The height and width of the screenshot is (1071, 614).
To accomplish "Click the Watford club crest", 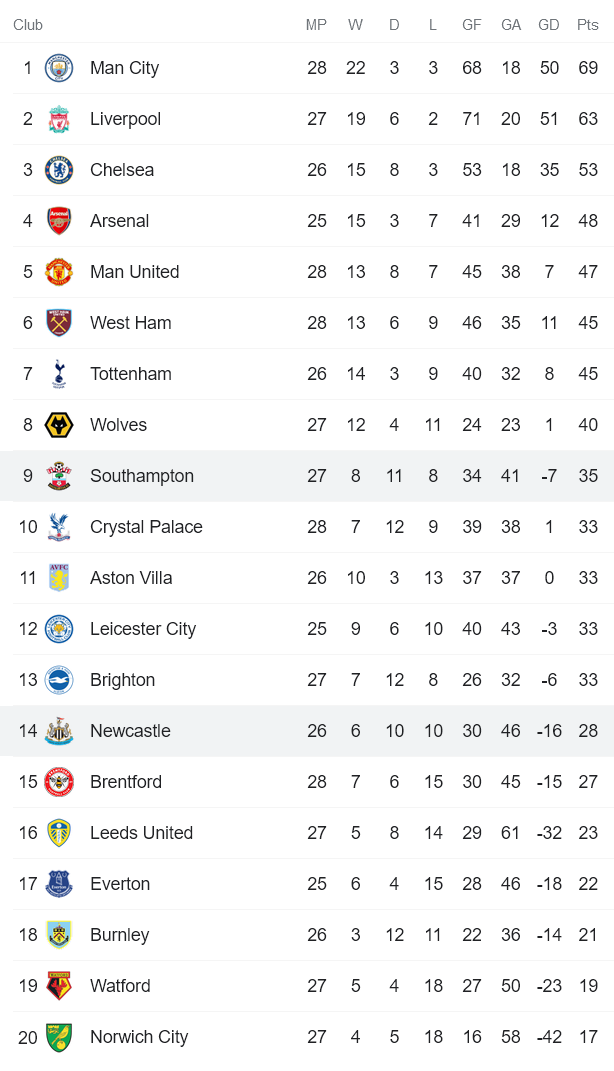I will [x=58, y=985].
